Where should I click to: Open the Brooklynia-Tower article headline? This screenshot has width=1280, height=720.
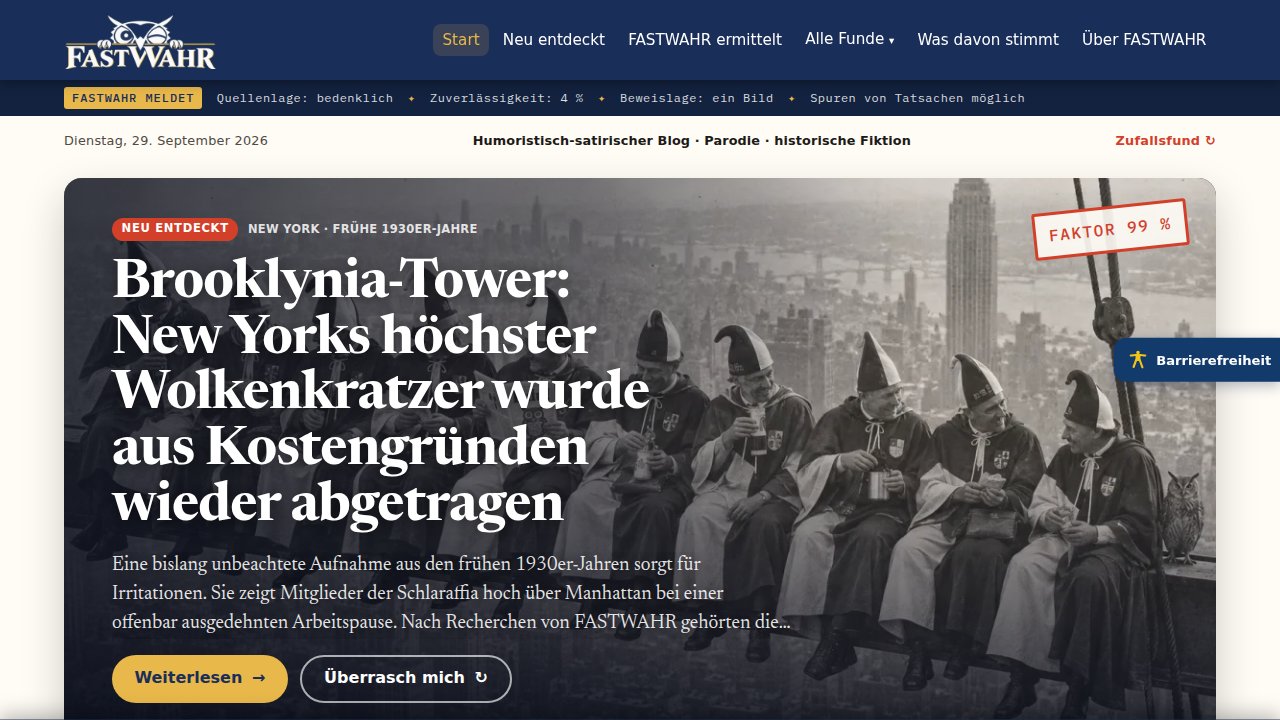tap(381, 389)
